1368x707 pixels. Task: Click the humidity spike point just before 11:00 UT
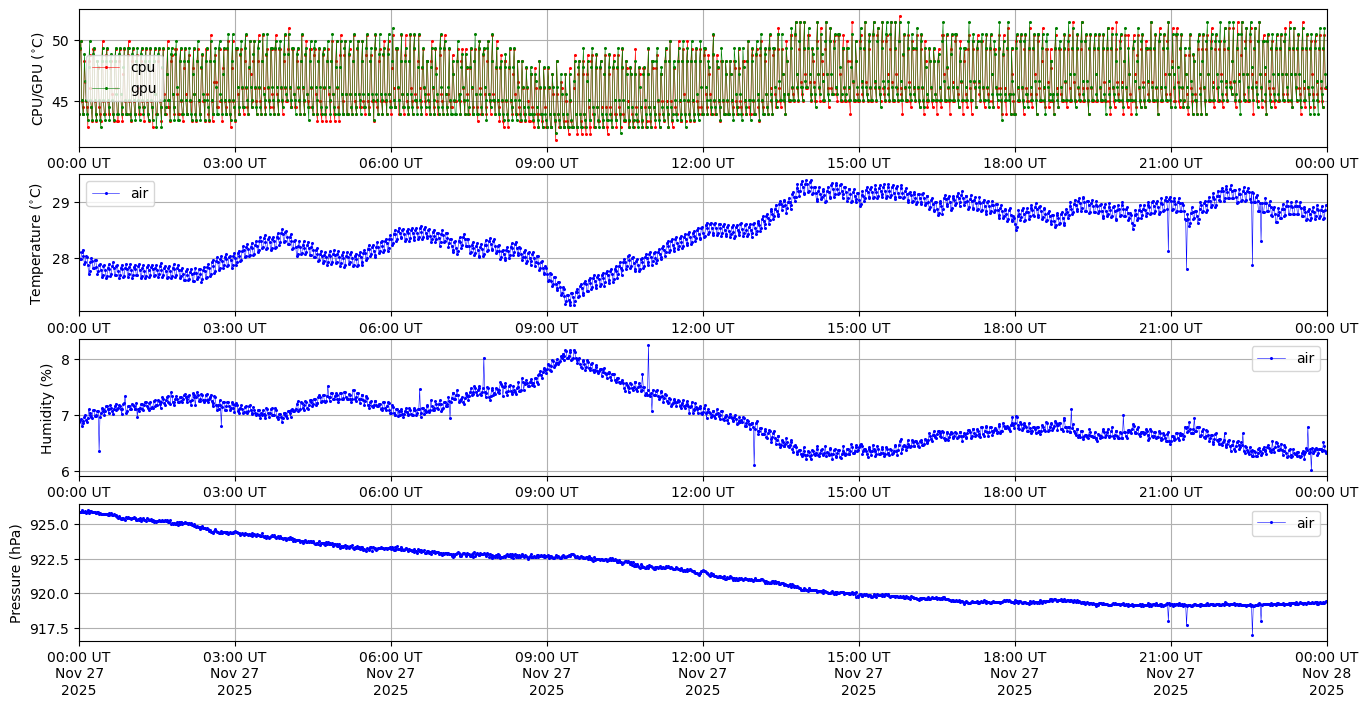[x=648, y=345]
